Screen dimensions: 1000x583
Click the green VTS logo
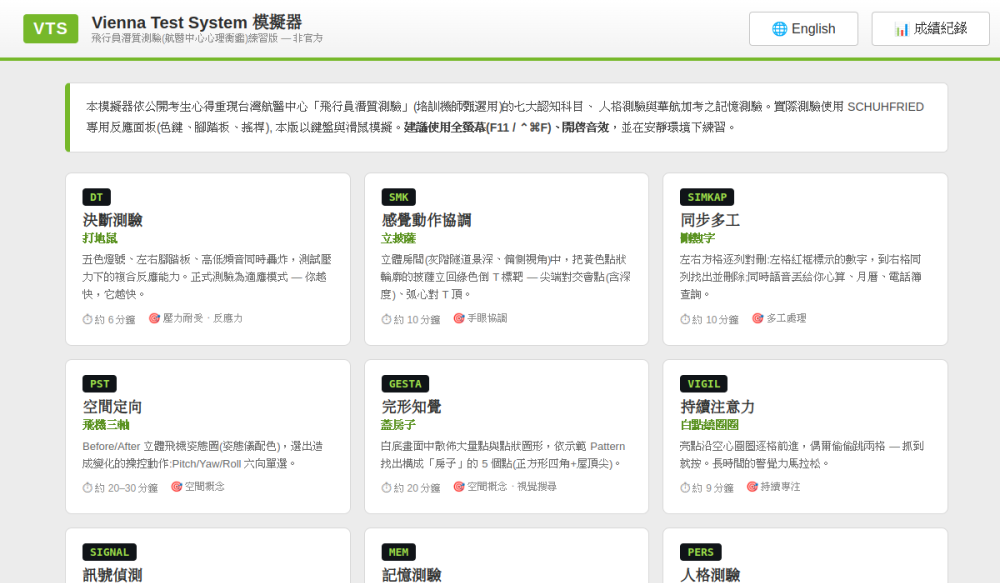tap(50, 29)
